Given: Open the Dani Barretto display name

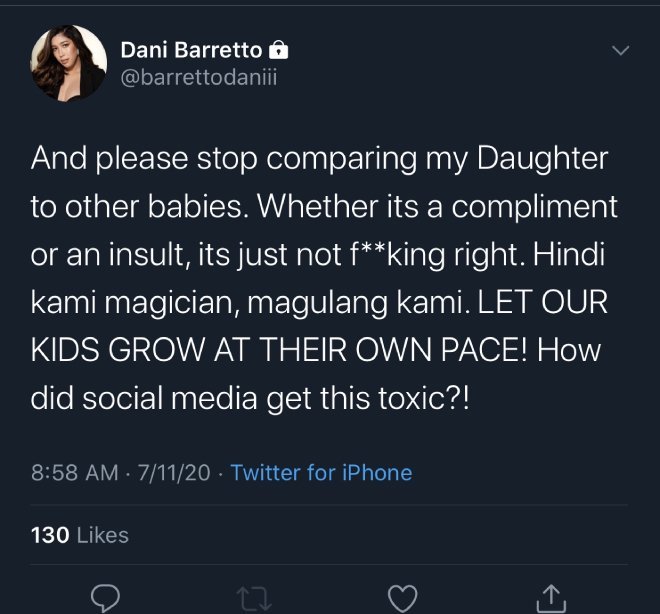Looking at the screenshot, I should pos(191,50).
